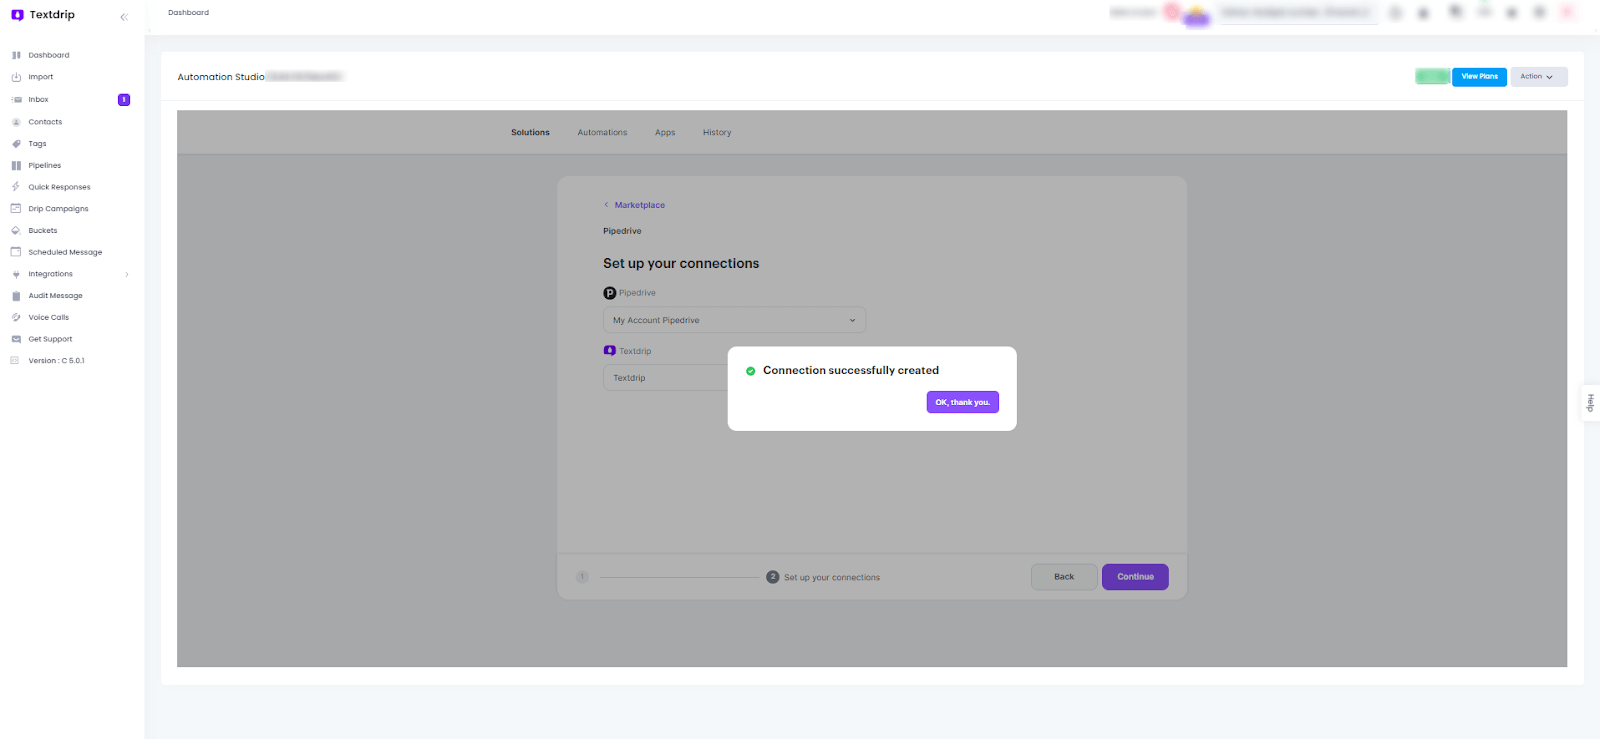Open the Apps tab
The width and height of the screenshot is (1600, 739).
click(665, 132)
